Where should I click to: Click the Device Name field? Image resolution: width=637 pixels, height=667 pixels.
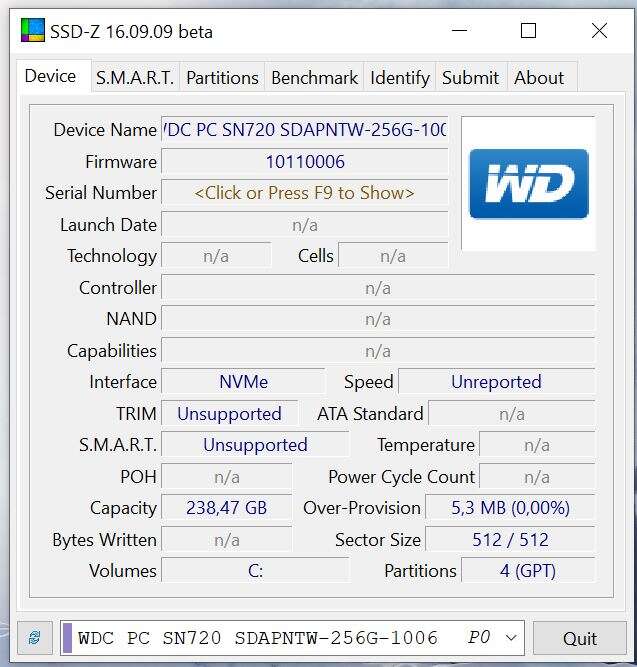pos(304,130)
